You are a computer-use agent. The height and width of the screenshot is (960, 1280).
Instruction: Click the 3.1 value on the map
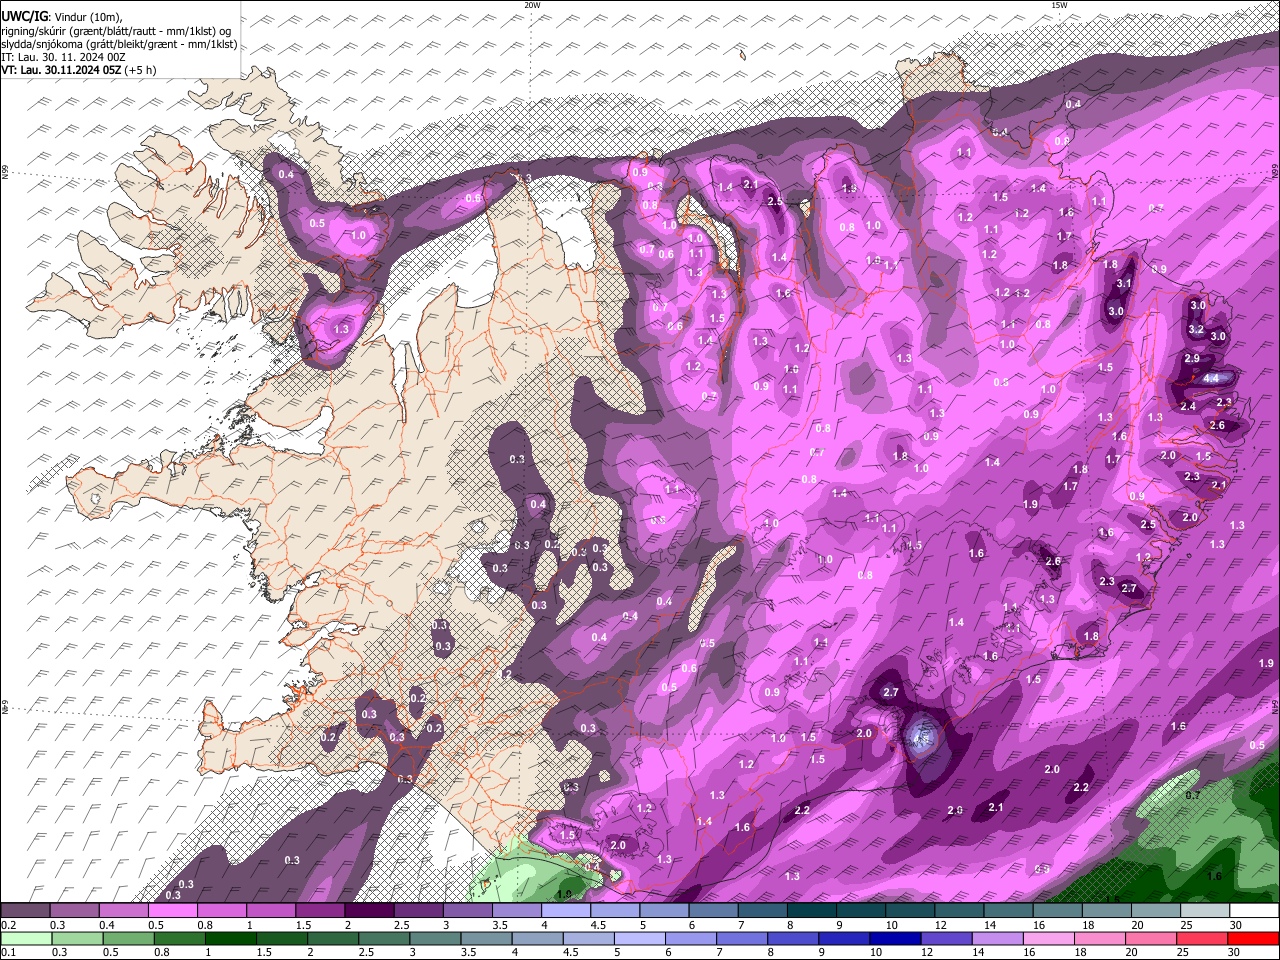pyautogui.click(x=1124, y=284)
